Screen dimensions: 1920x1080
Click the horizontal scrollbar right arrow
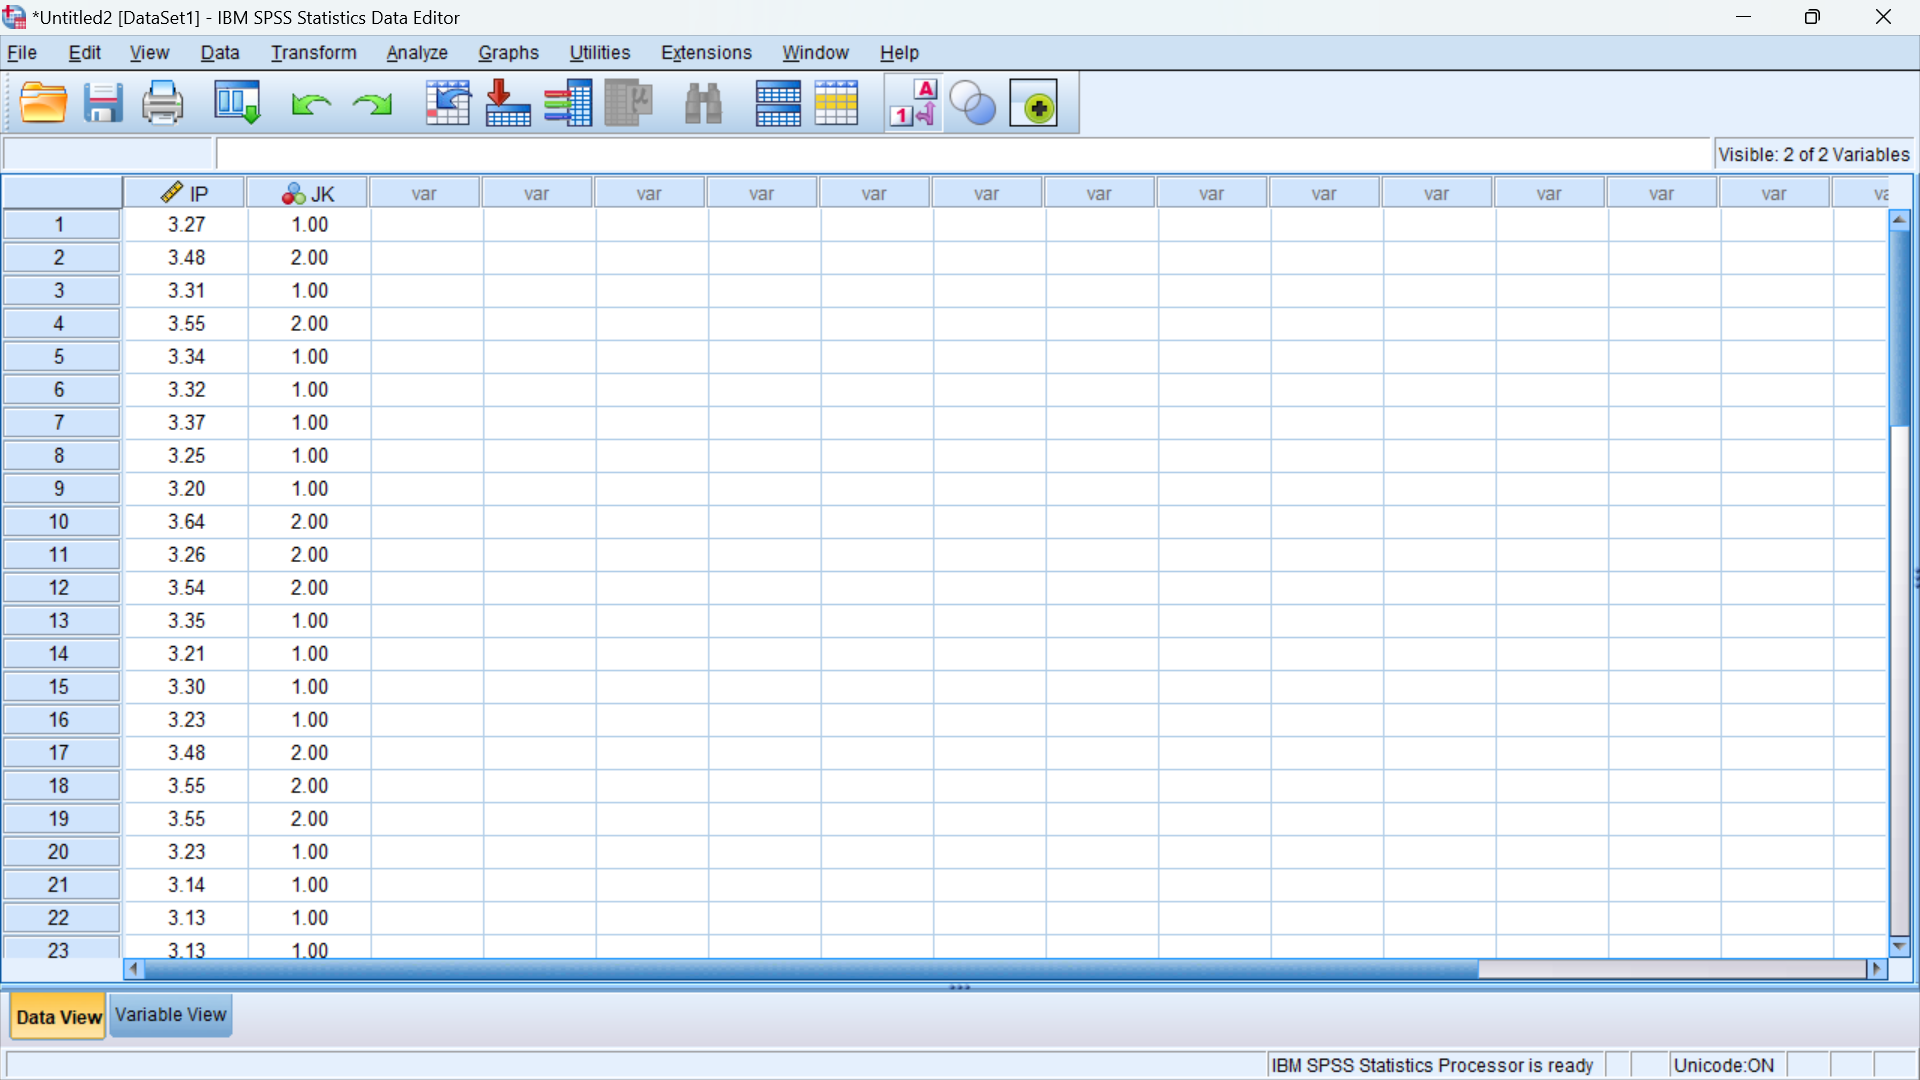click(1877, 969)
